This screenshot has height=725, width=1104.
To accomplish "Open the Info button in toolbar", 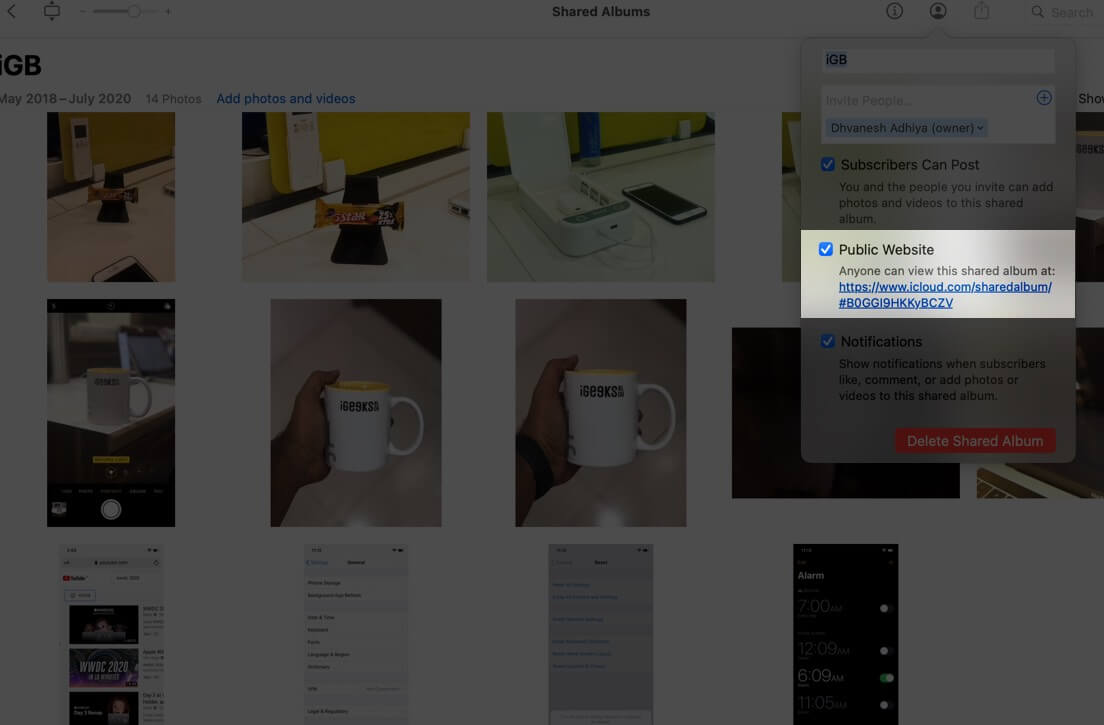I will [x=894, y=11].
